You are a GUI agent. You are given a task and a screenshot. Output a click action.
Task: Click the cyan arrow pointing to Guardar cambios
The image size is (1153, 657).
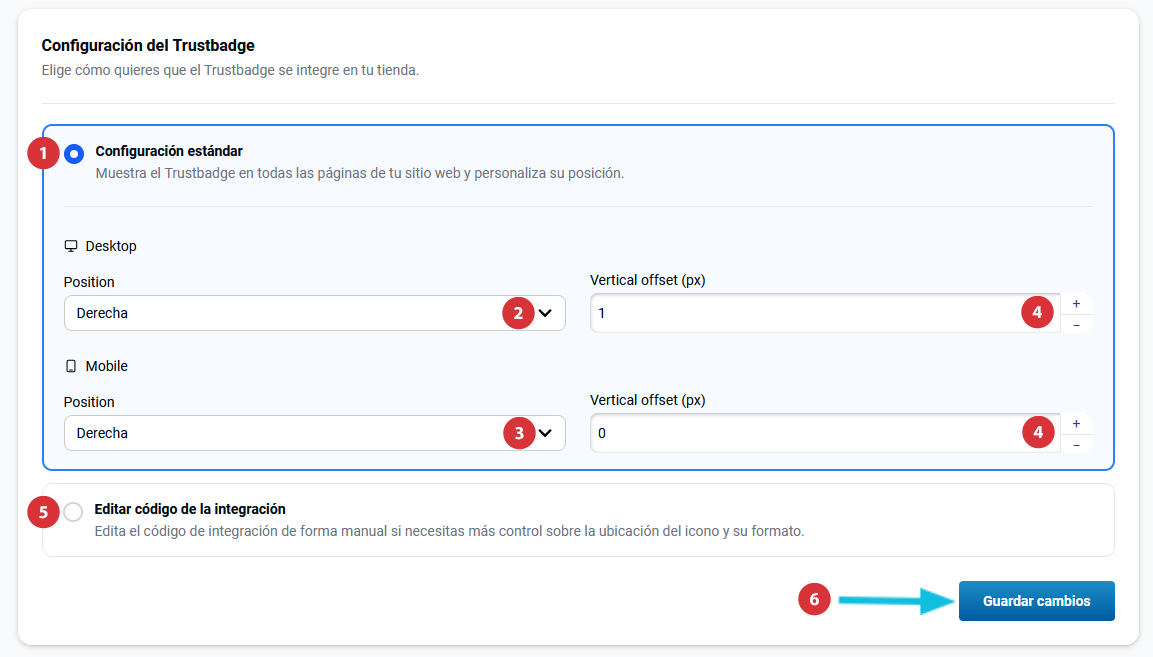pyautogui.click(x=895, y=600)
